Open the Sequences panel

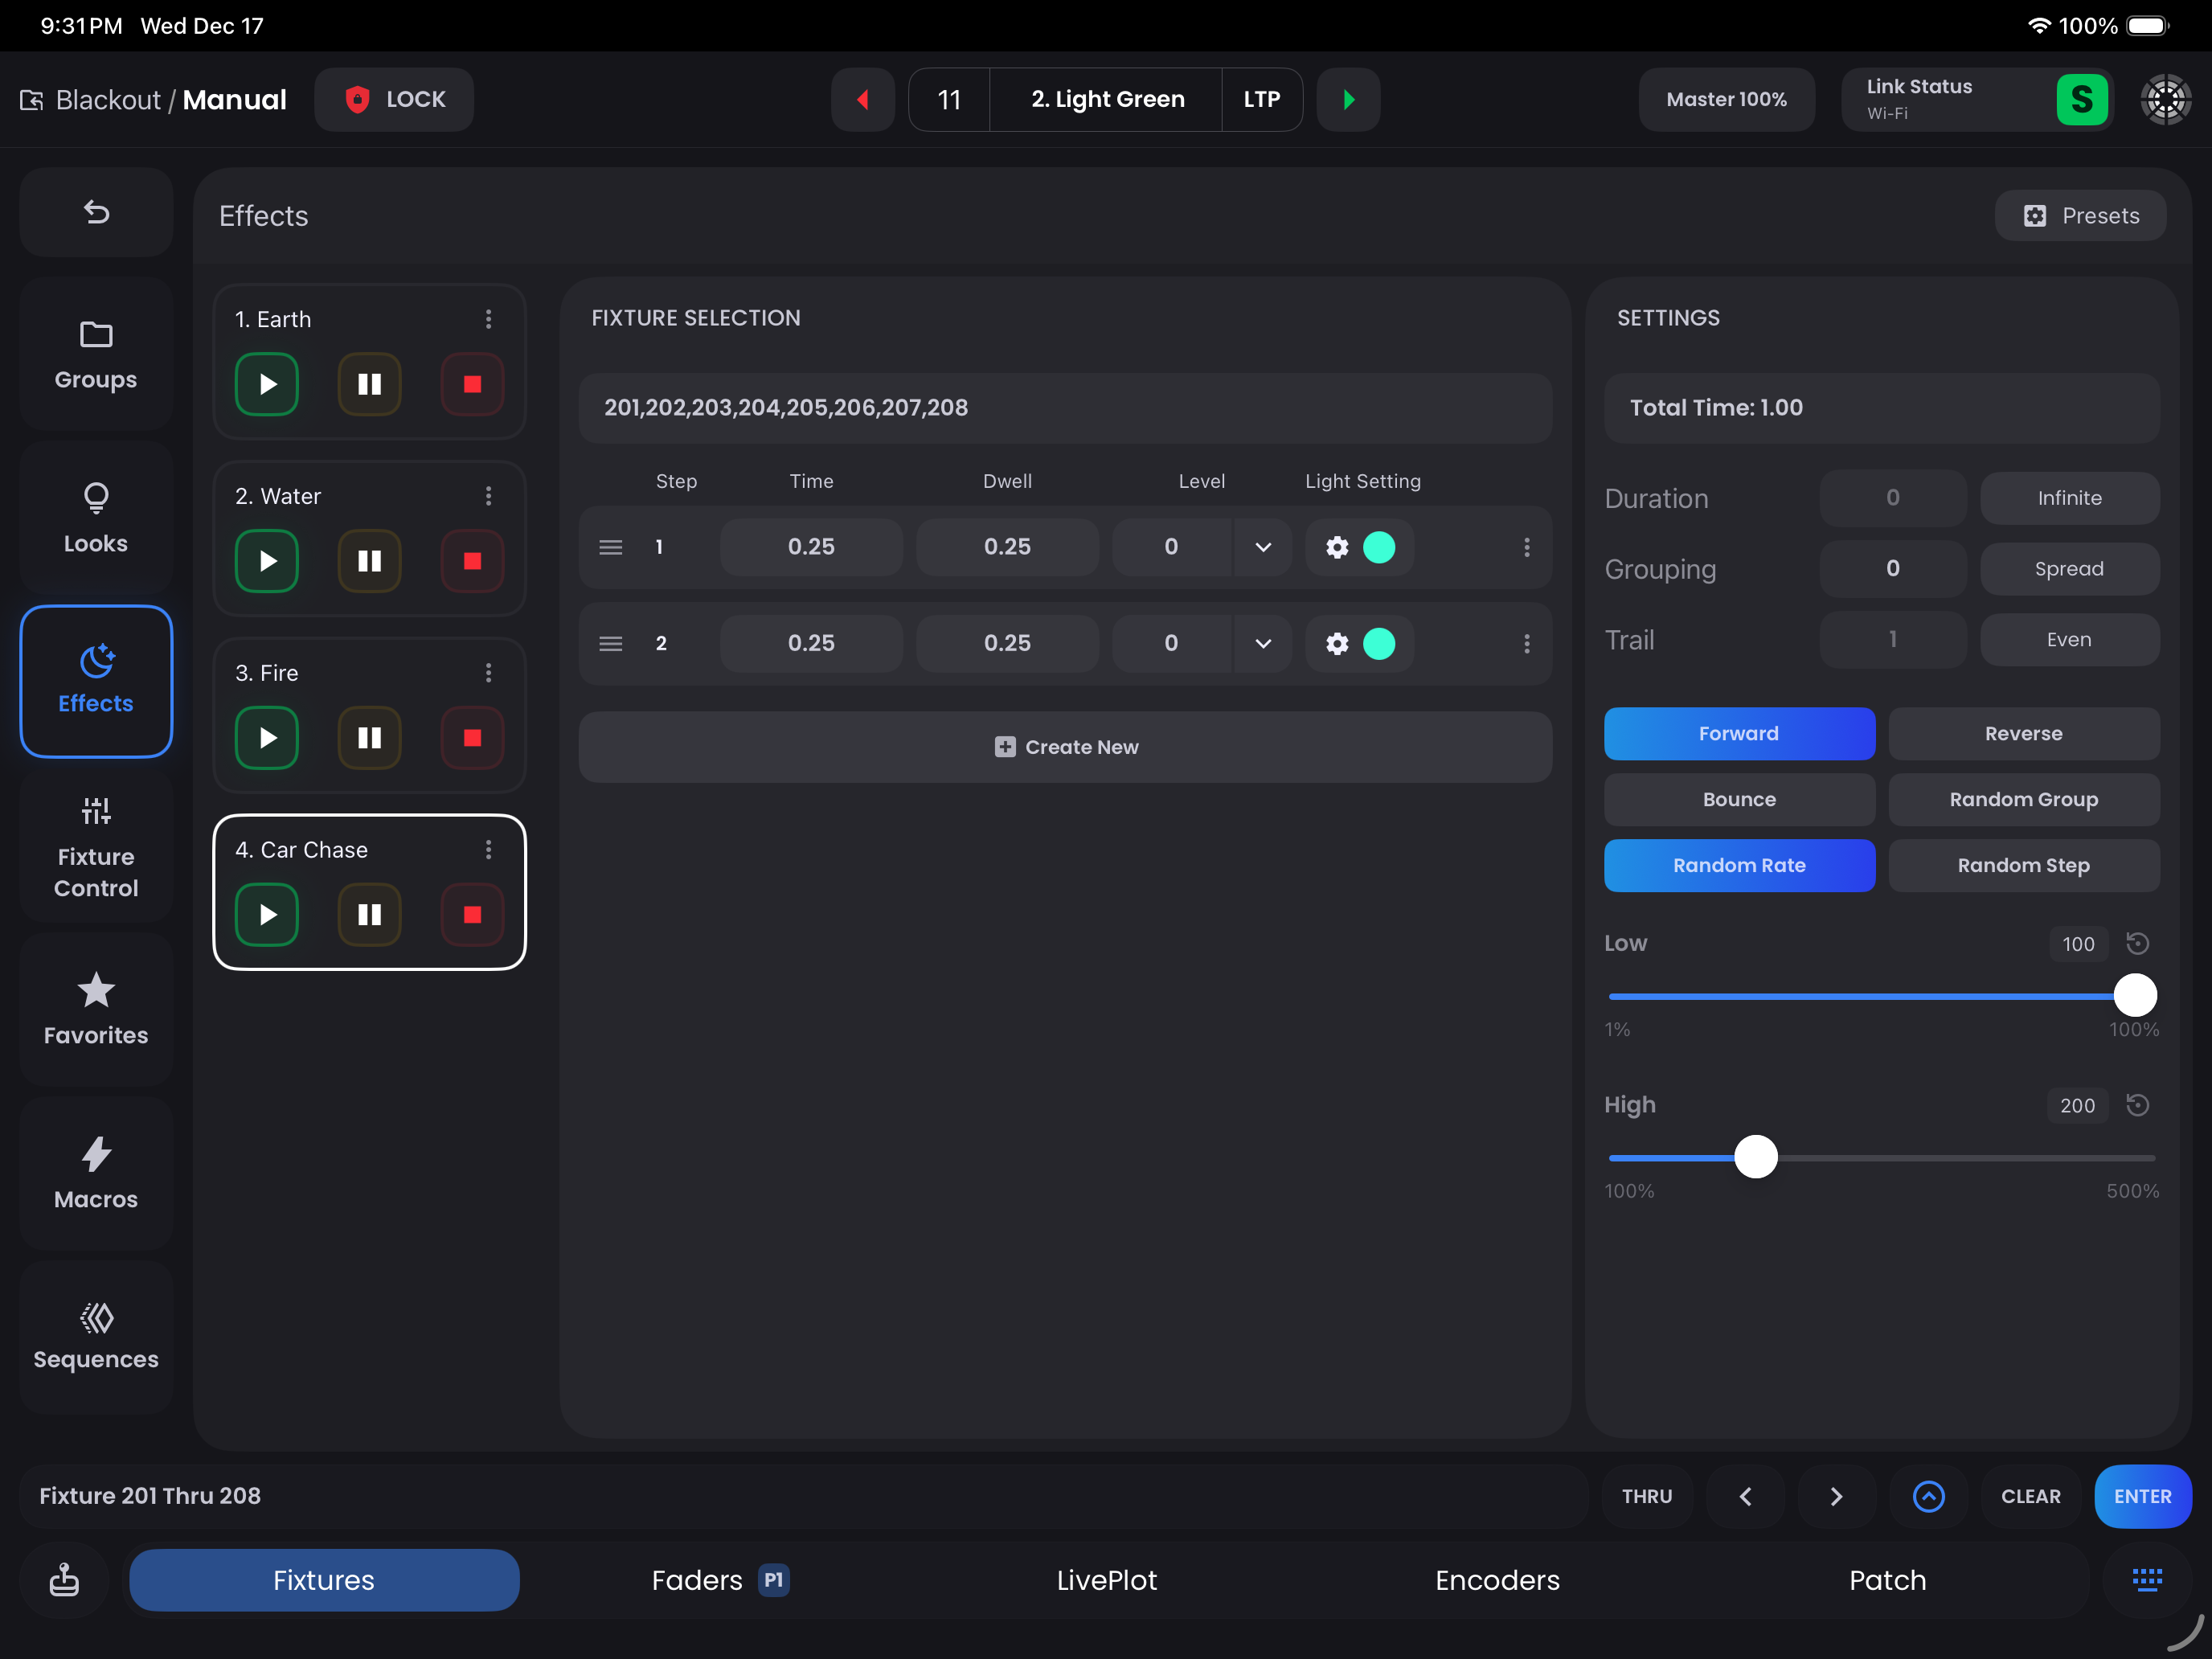95,1335
